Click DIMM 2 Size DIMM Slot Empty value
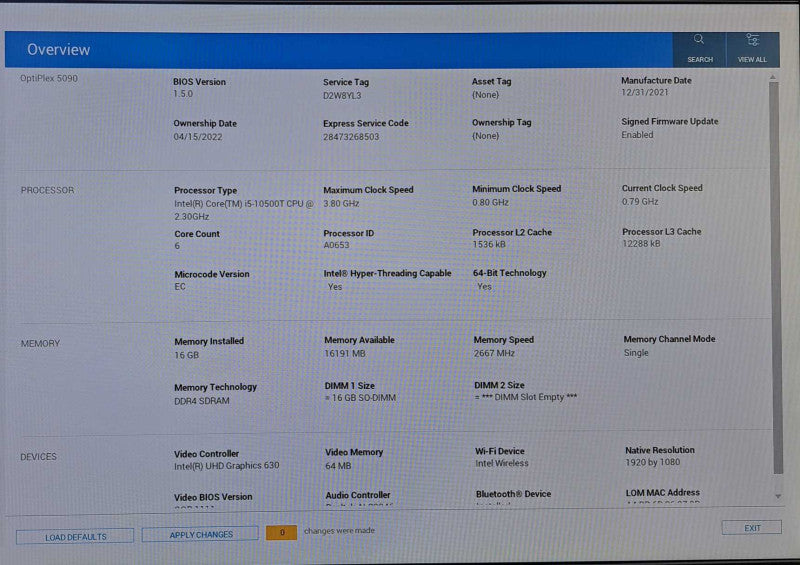The image size is (800, 565). [526, 397]
